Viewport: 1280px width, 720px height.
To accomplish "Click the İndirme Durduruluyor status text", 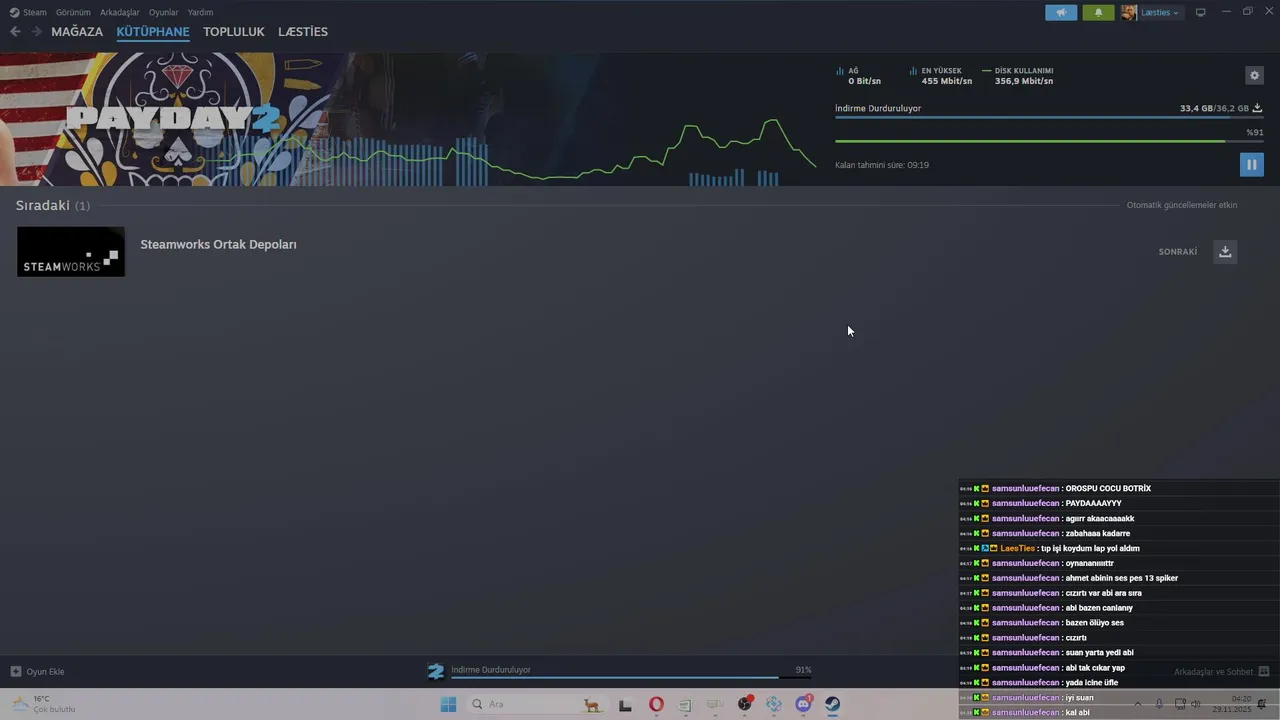I will [x=878, y=108].
